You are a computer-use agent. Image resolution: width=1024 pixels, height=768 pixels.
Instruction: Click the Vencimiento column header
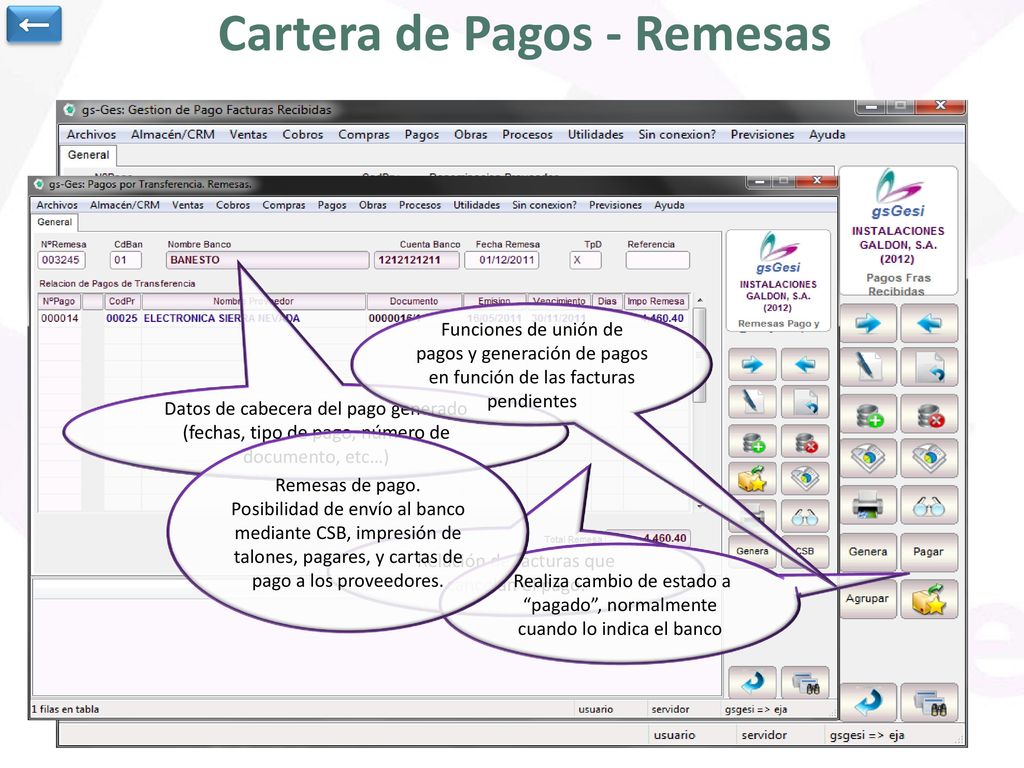coord(559,301)
